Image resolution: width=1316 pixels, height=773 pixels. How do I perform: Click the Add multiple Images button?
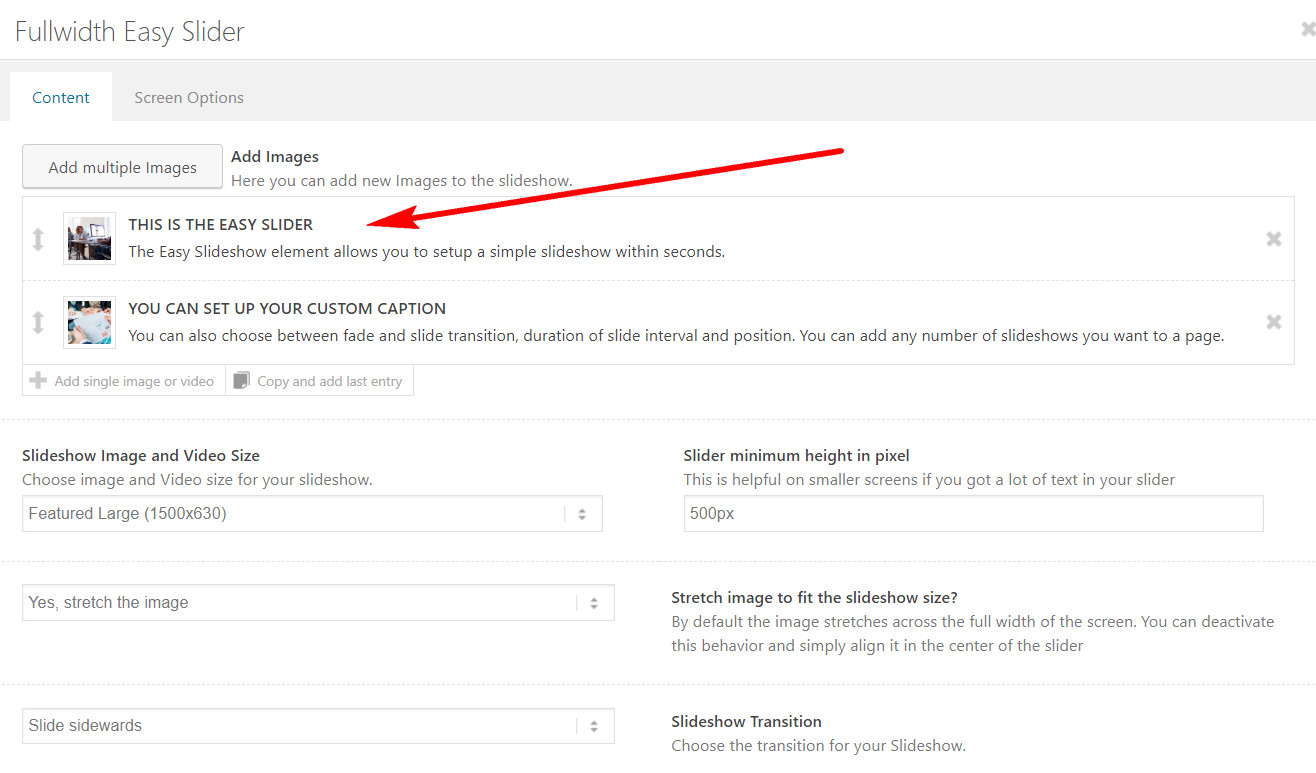click(122, 167)
